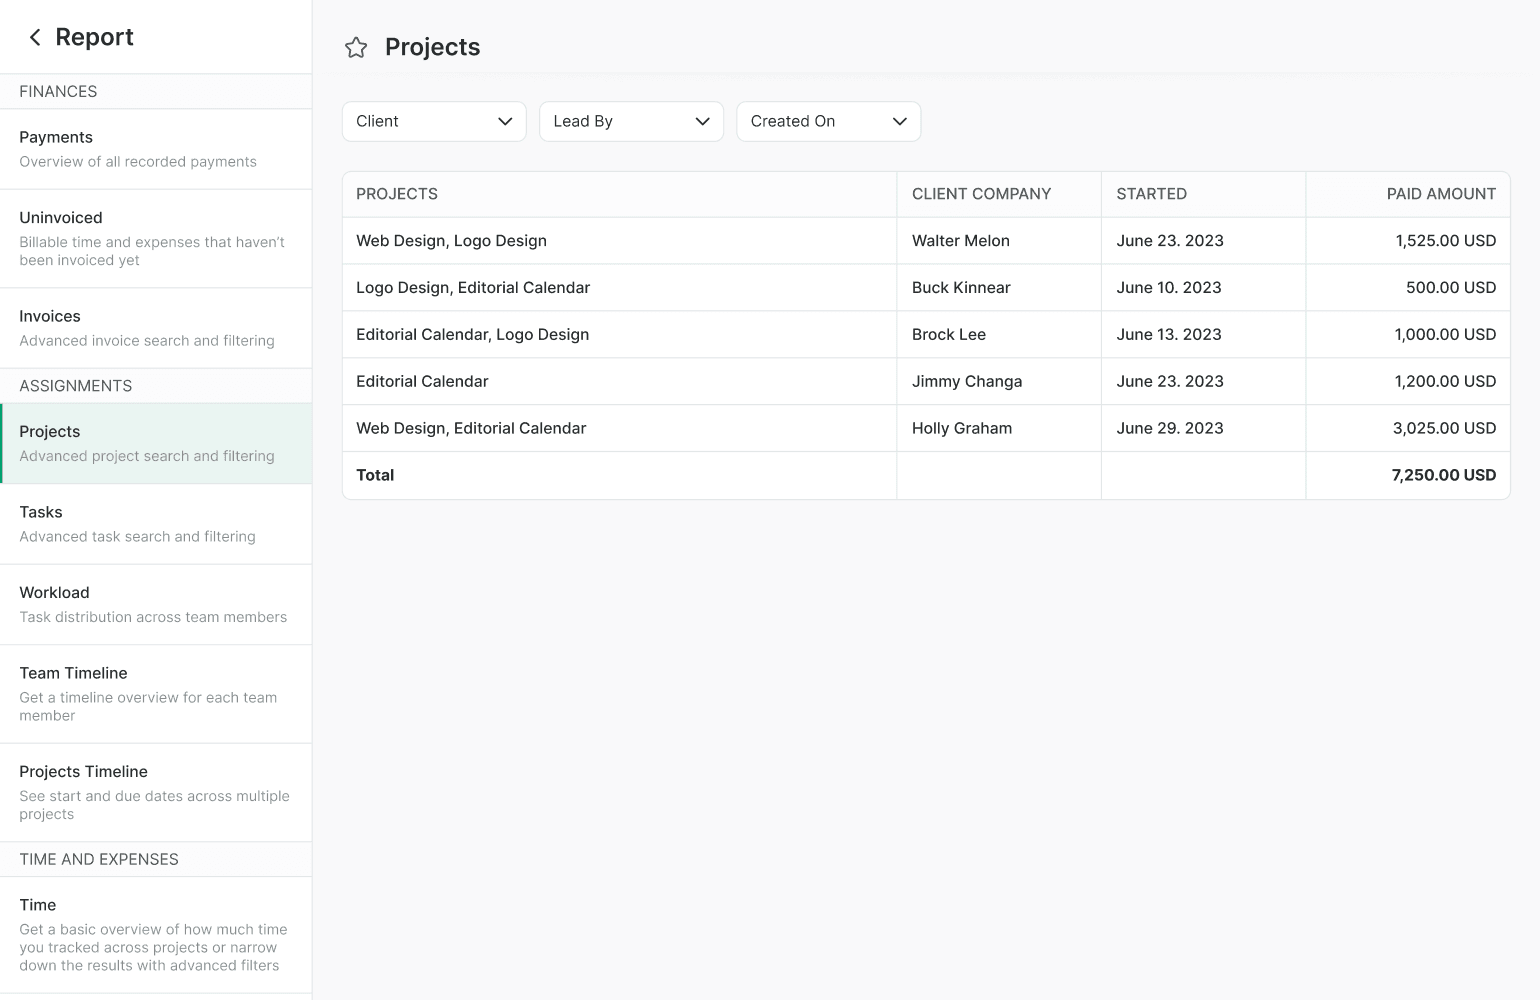Open the Web Design, Logo Design project row

click(x=451, y=241)
